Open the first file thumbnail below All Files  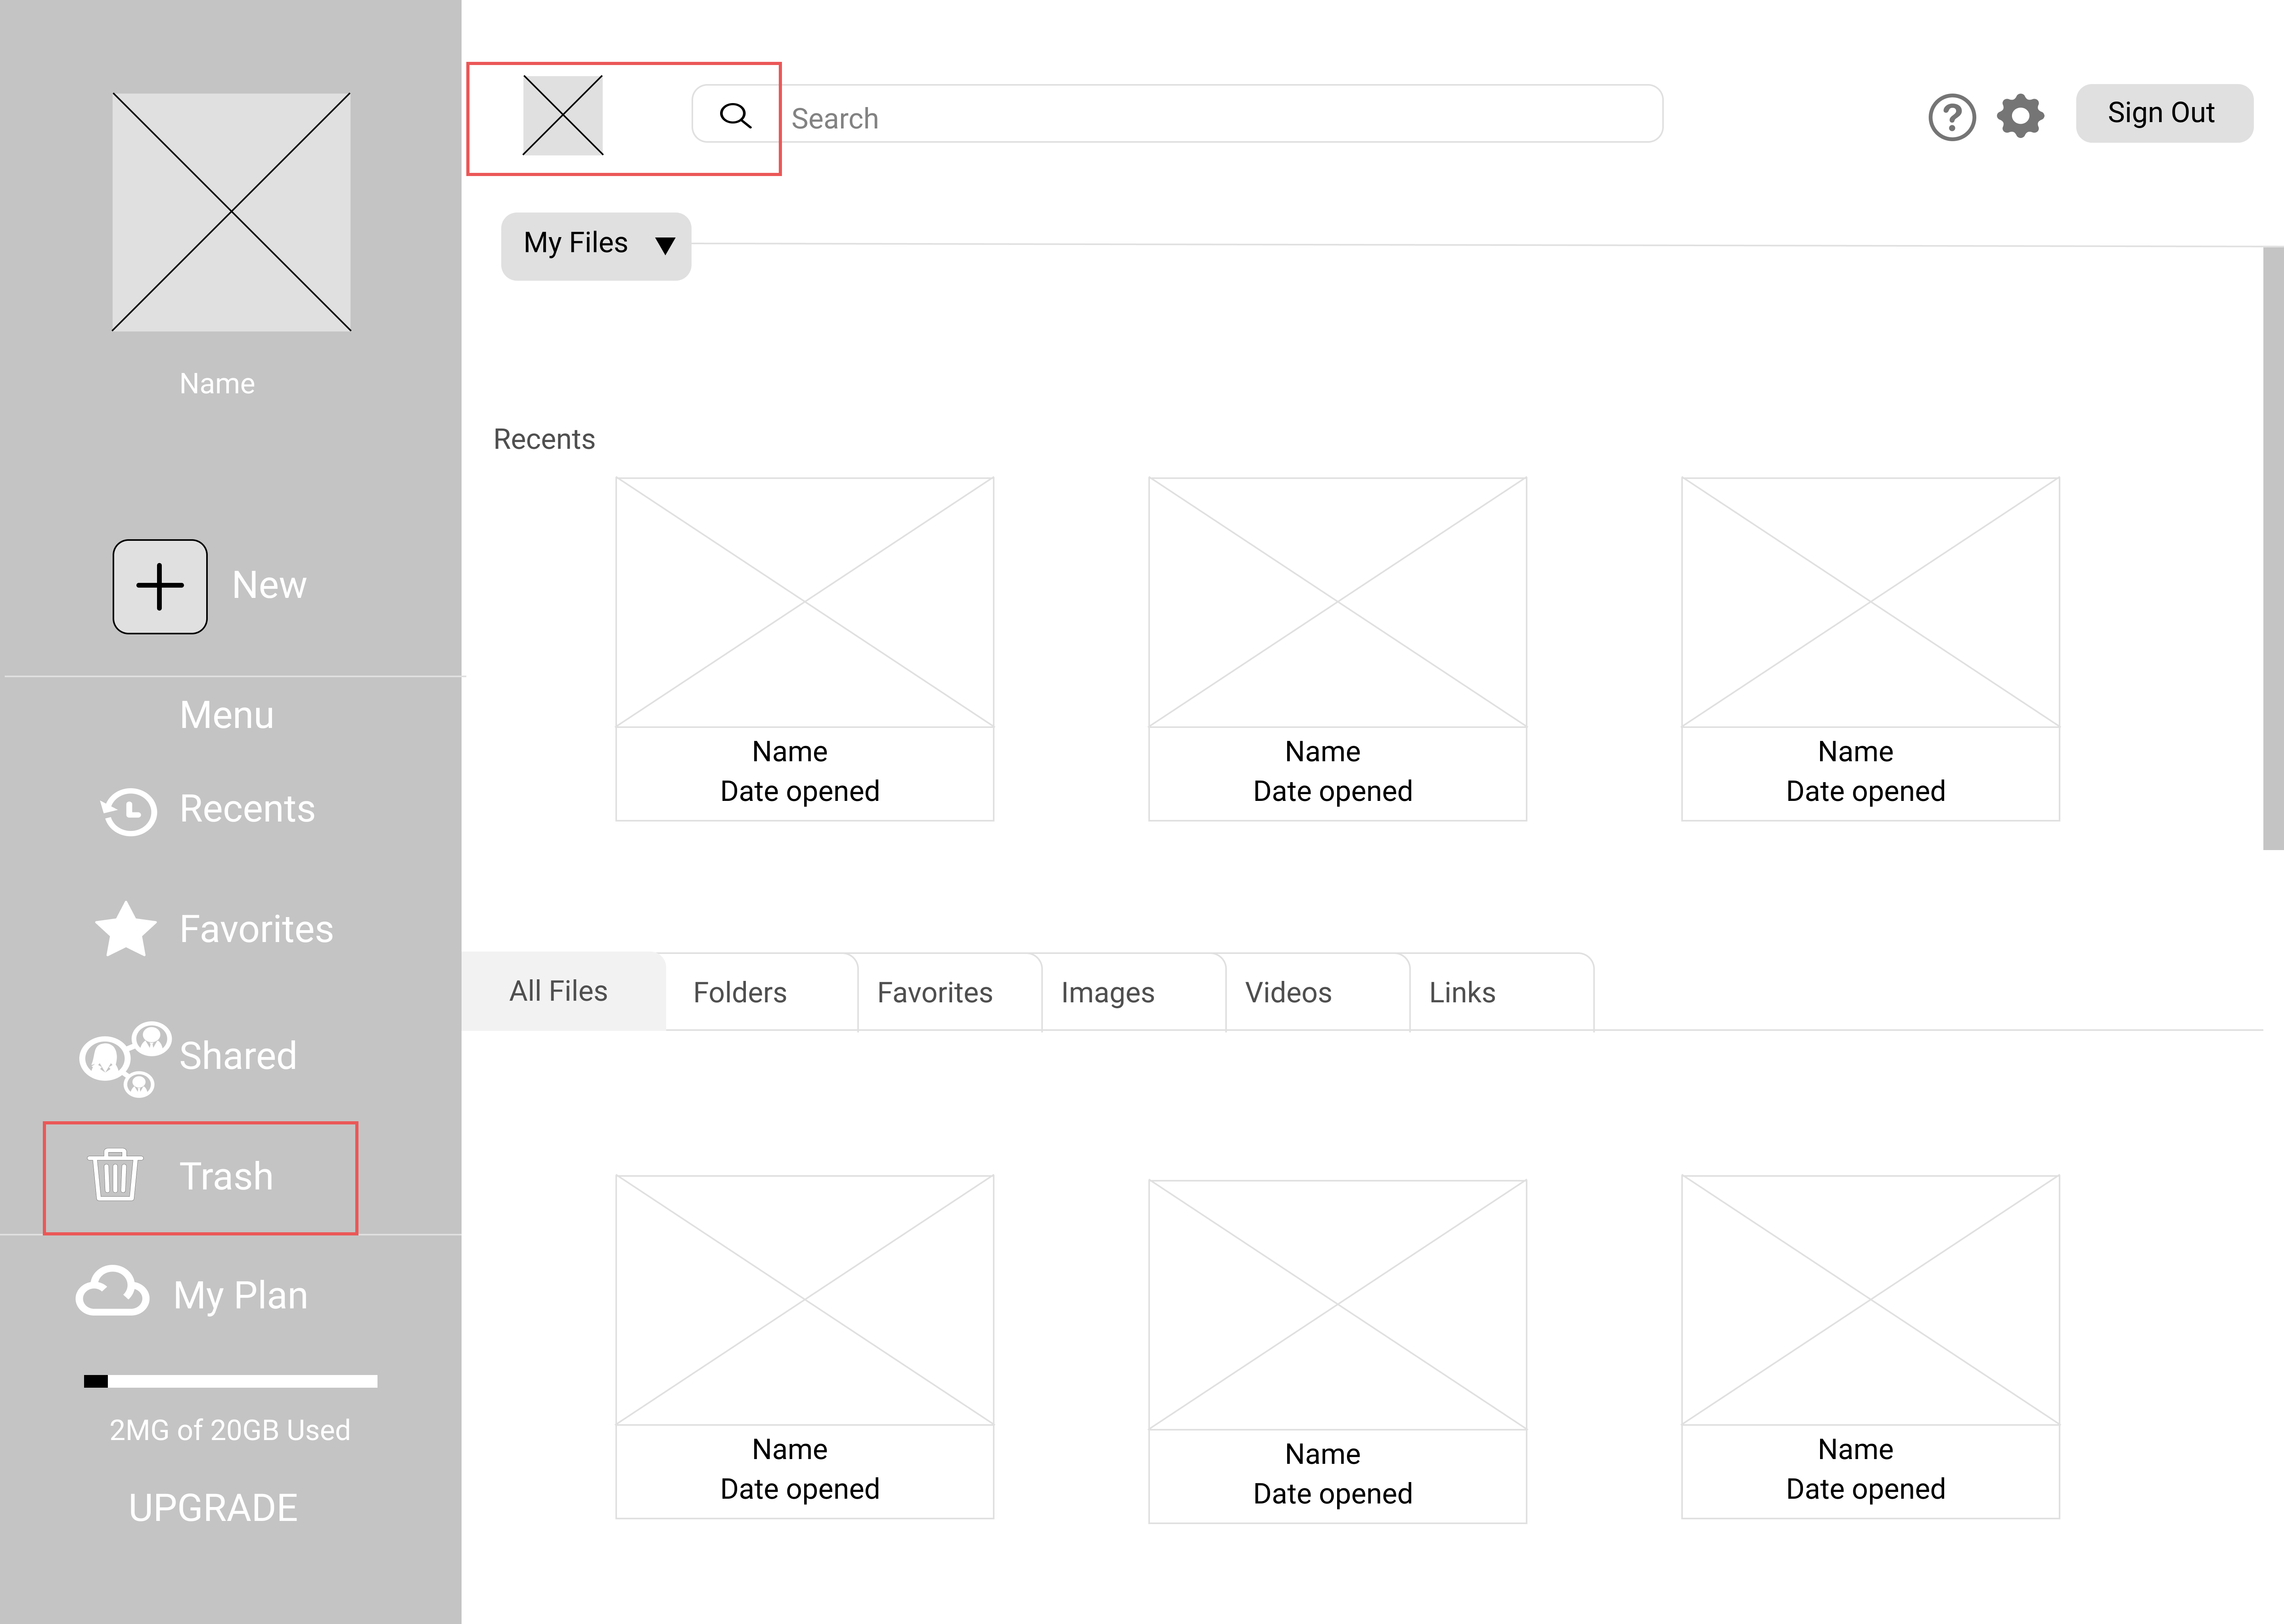point(805,1347)
